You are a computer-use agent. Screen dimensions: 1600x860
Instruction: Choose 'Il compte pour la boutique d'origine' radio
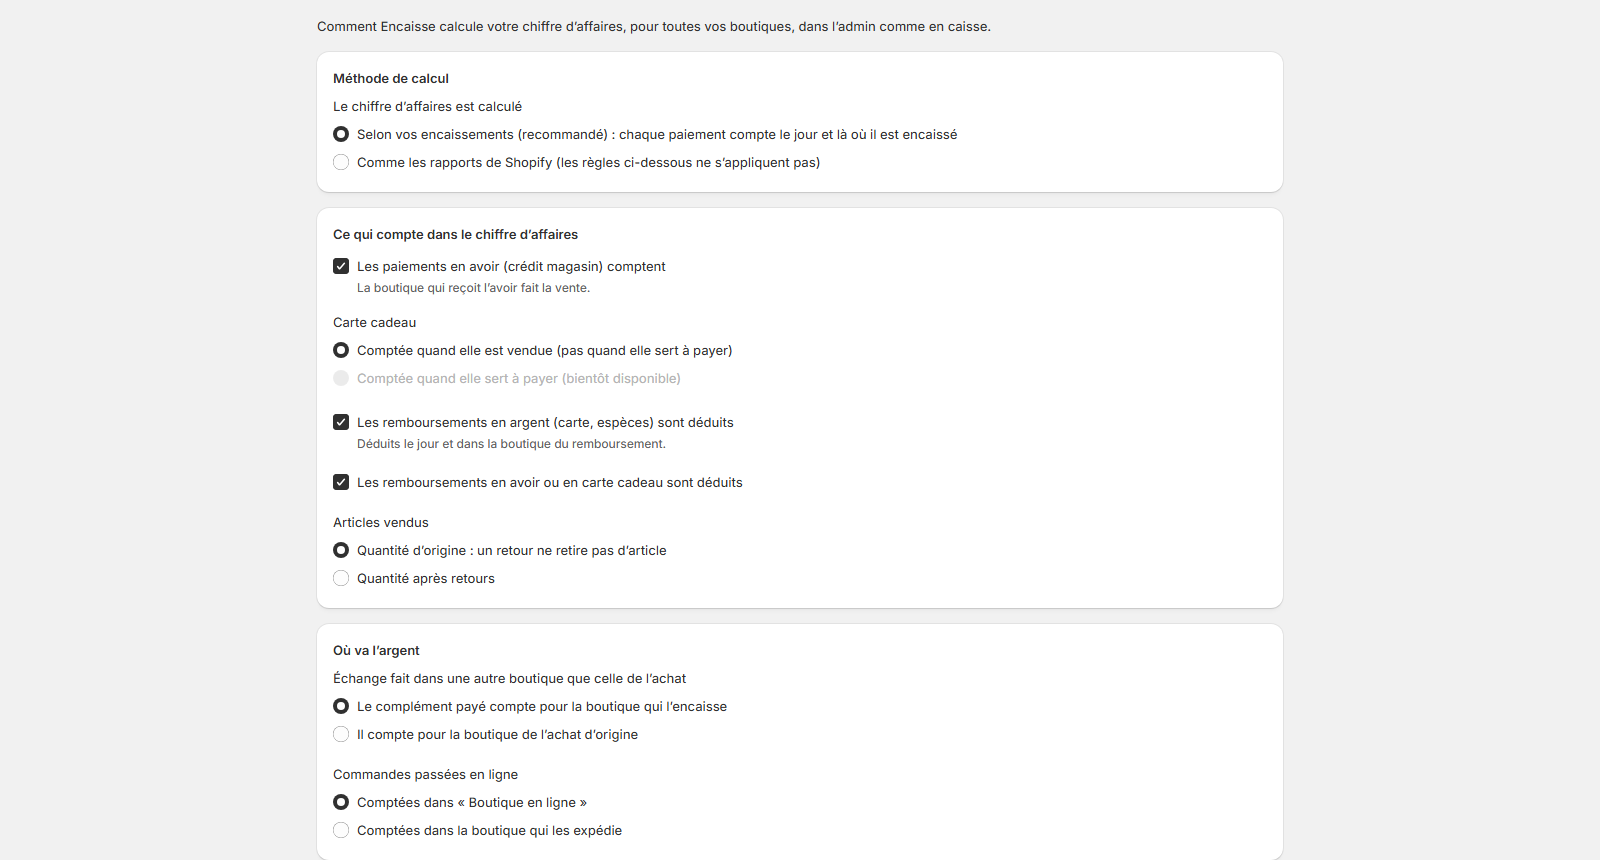(x=341, y=734)
